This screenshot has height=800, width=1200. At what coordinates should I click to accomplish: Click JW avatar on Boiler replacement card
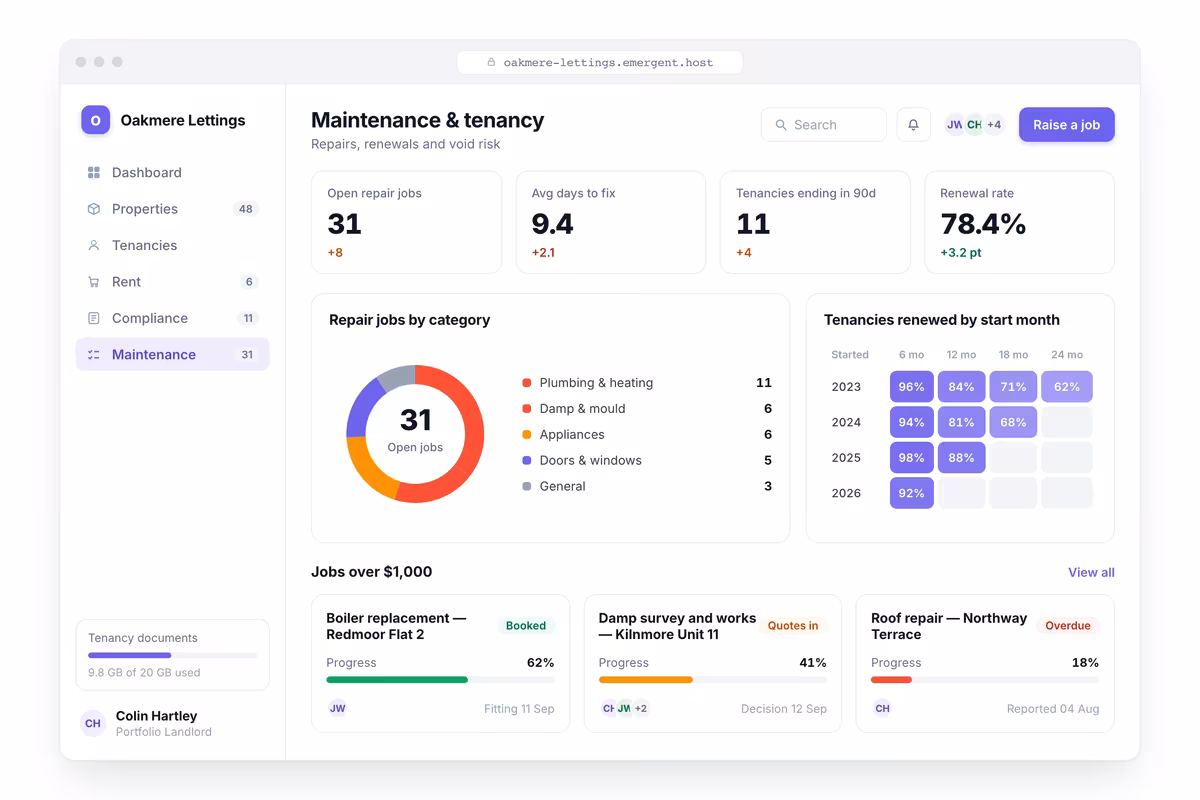click(338, 708)
